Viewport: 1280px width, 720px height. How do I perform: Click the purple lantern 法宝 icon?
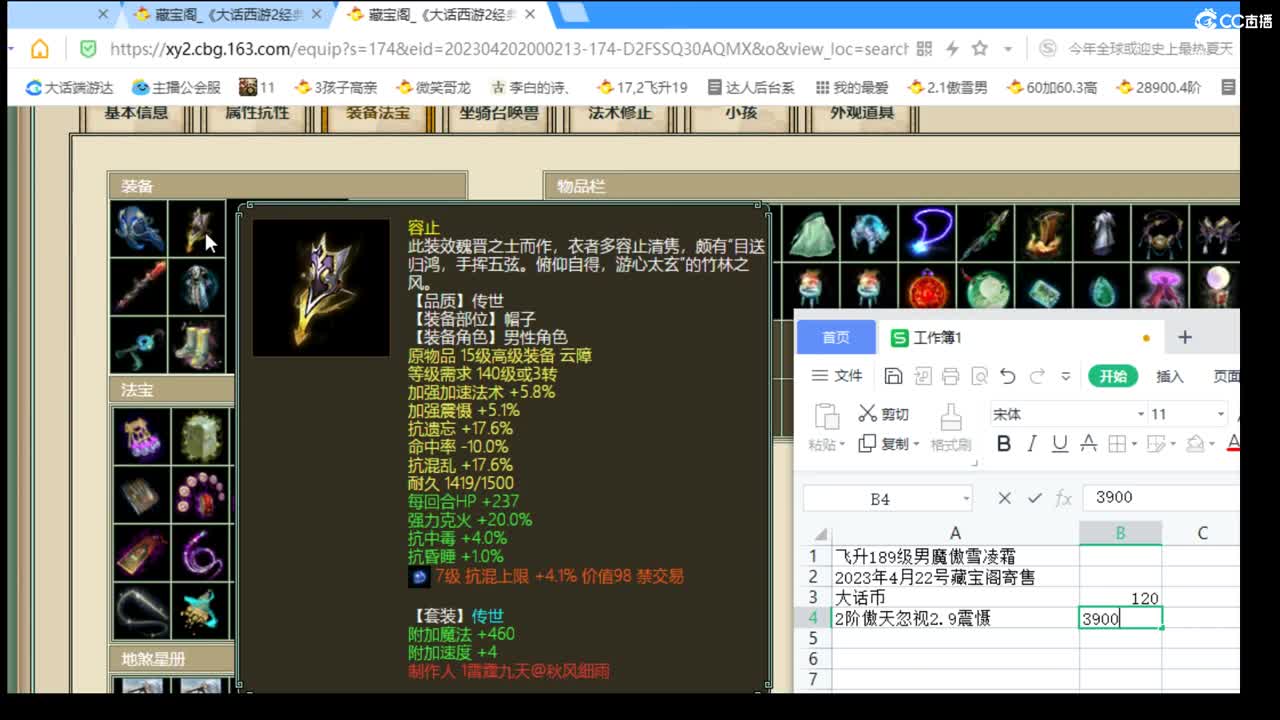click(x=141, y=435)
